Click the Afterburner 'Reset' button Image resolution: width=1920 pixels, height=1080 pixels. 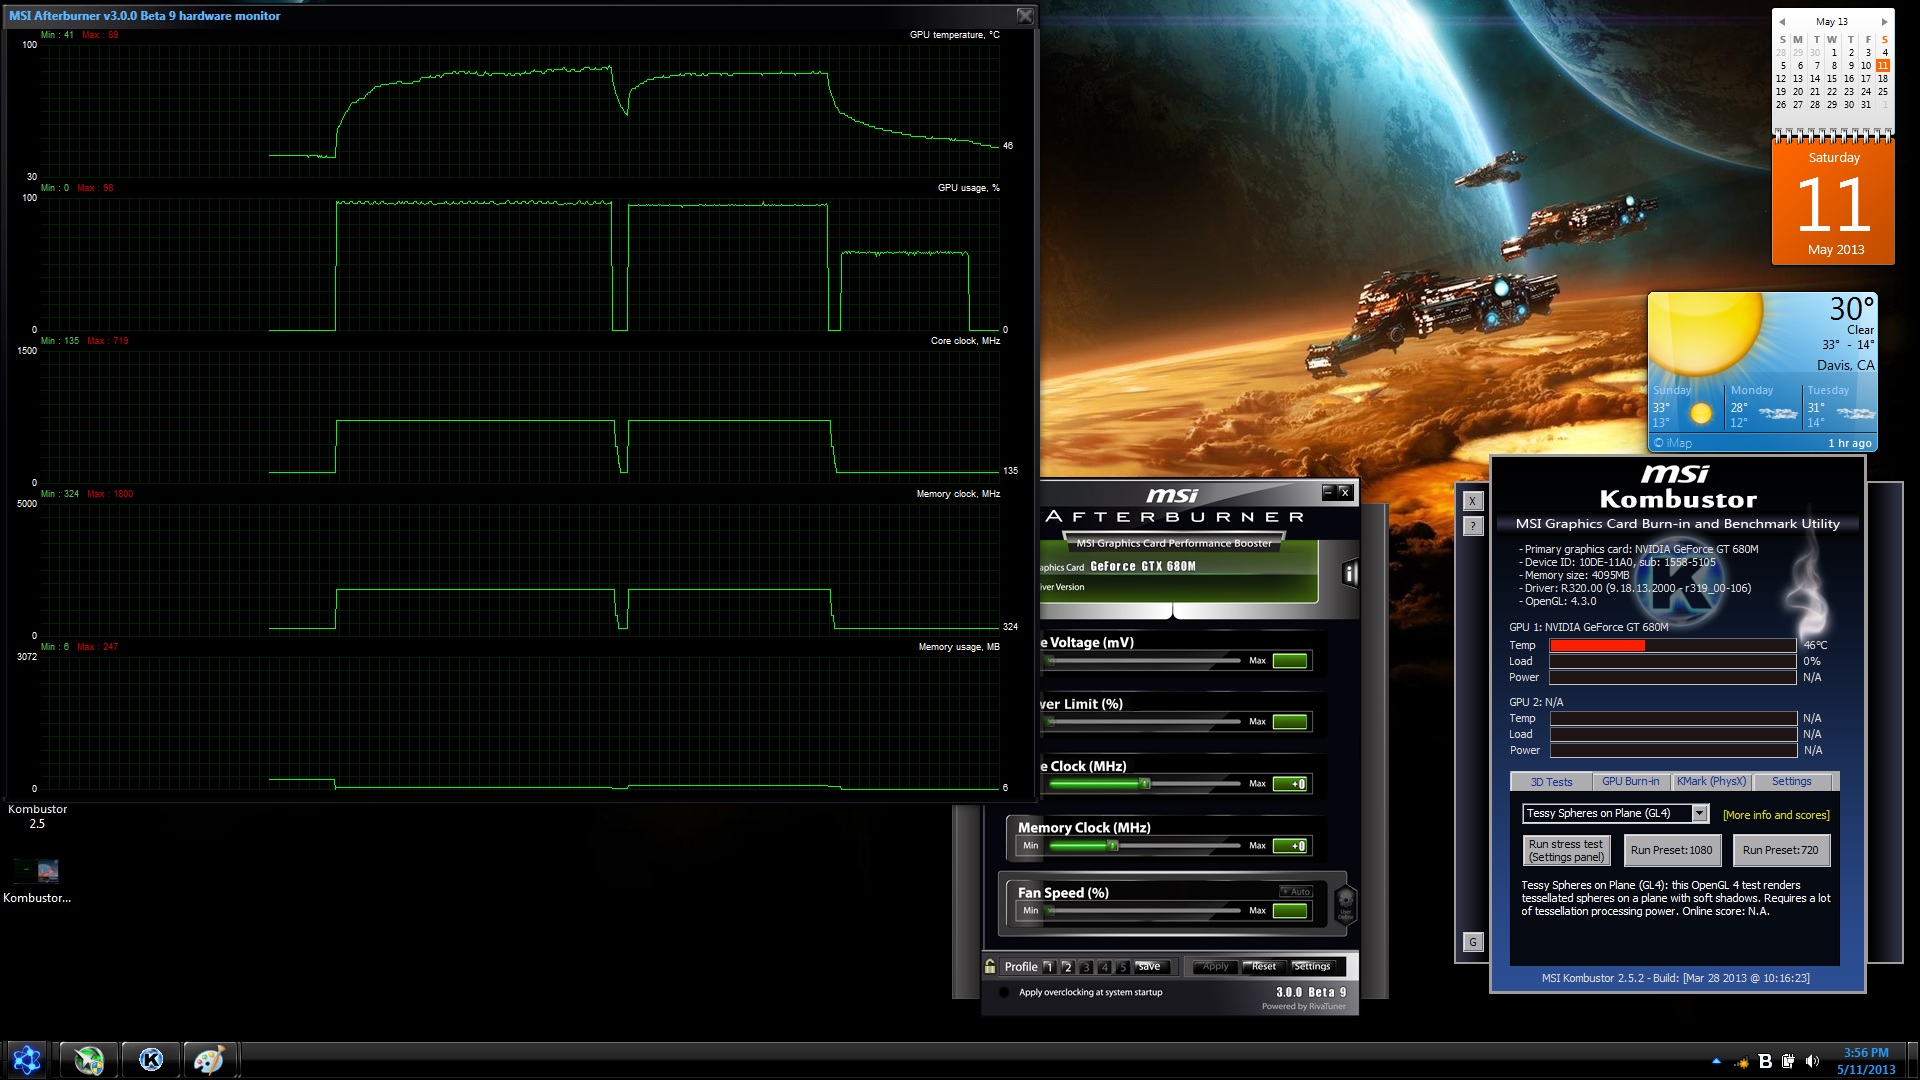(1264, 967)
